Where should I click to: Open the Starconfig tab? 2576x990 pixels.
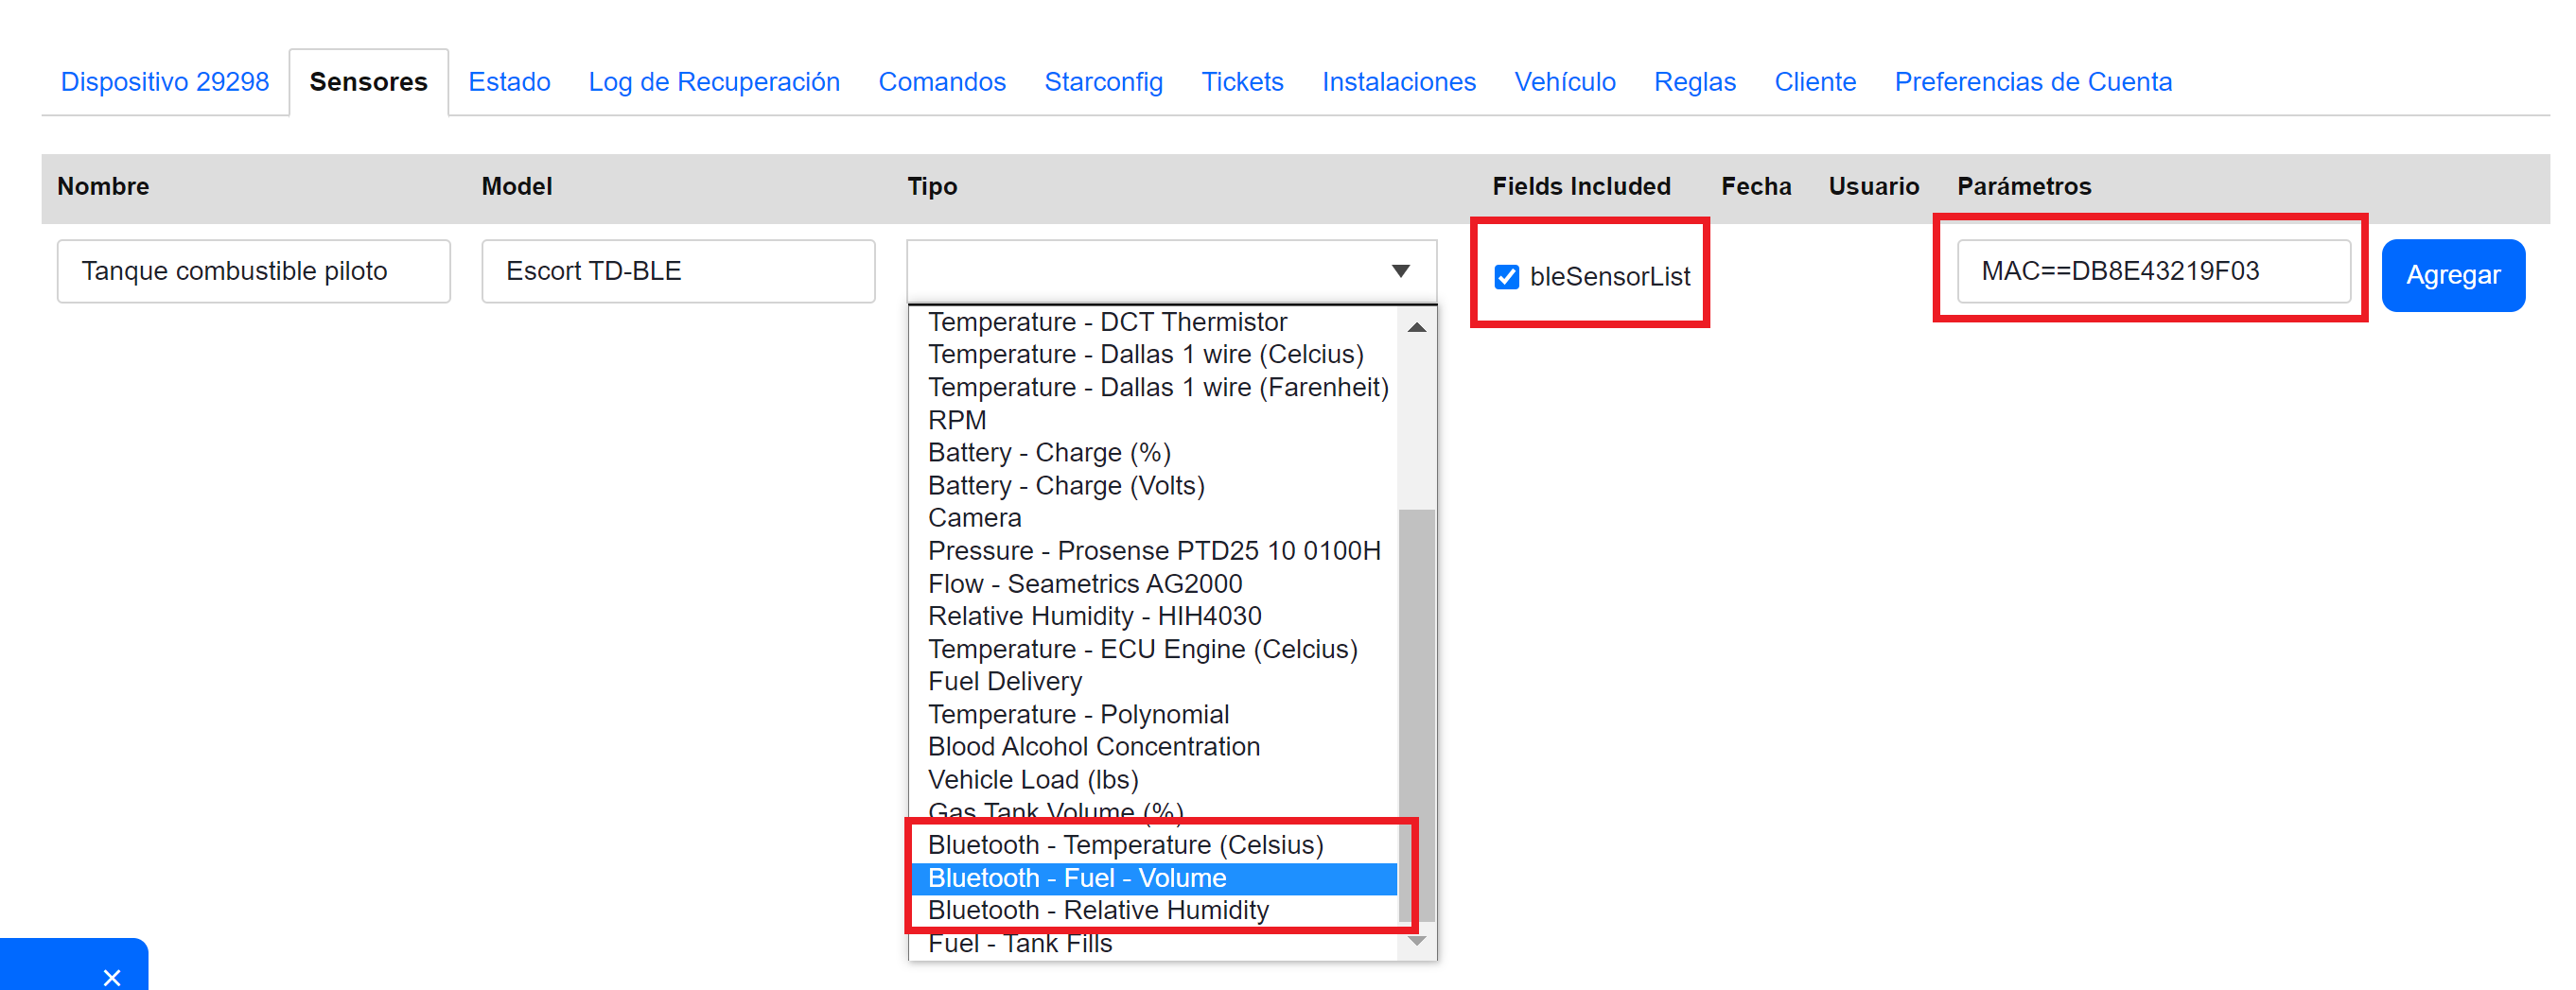pyautogui.click(x=1103, y=82)
